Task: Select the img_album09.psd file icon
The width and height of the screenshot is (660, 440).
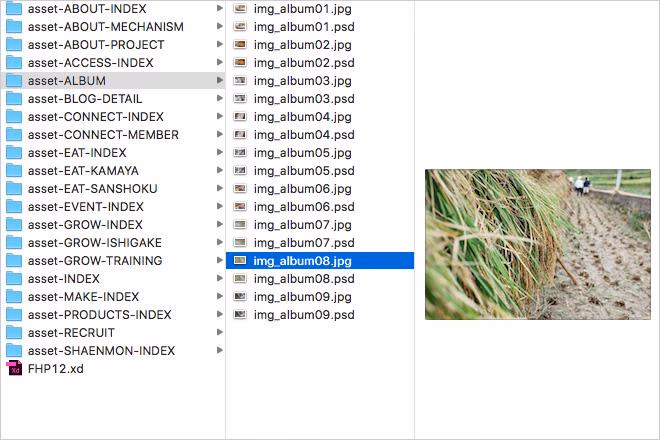Action: 240,314
